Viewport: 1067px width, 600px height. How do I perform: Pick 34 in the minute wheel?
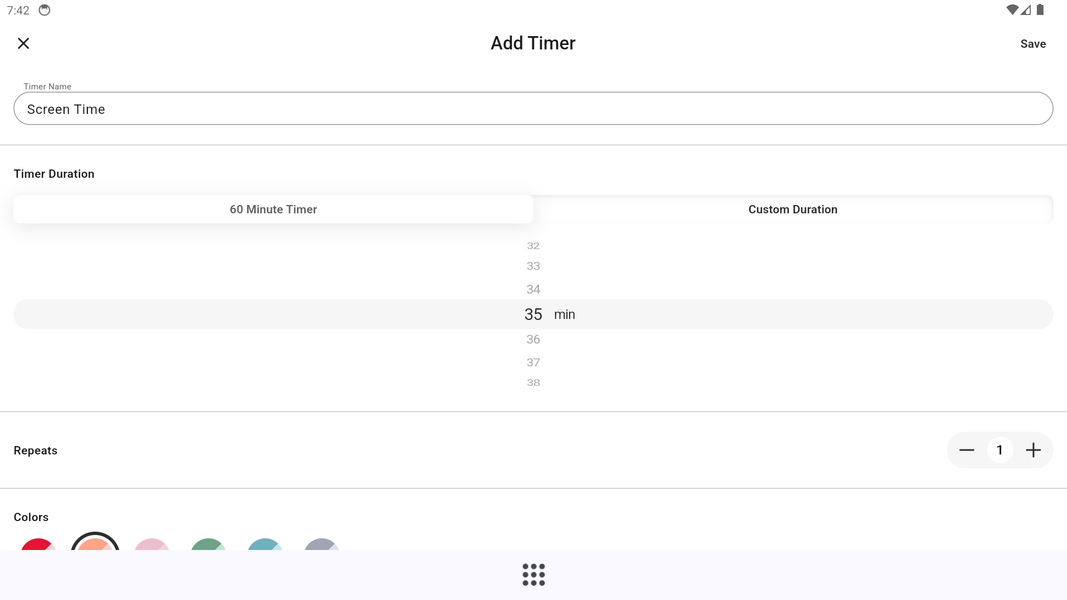pyautogui.click(x=533, y=289)
